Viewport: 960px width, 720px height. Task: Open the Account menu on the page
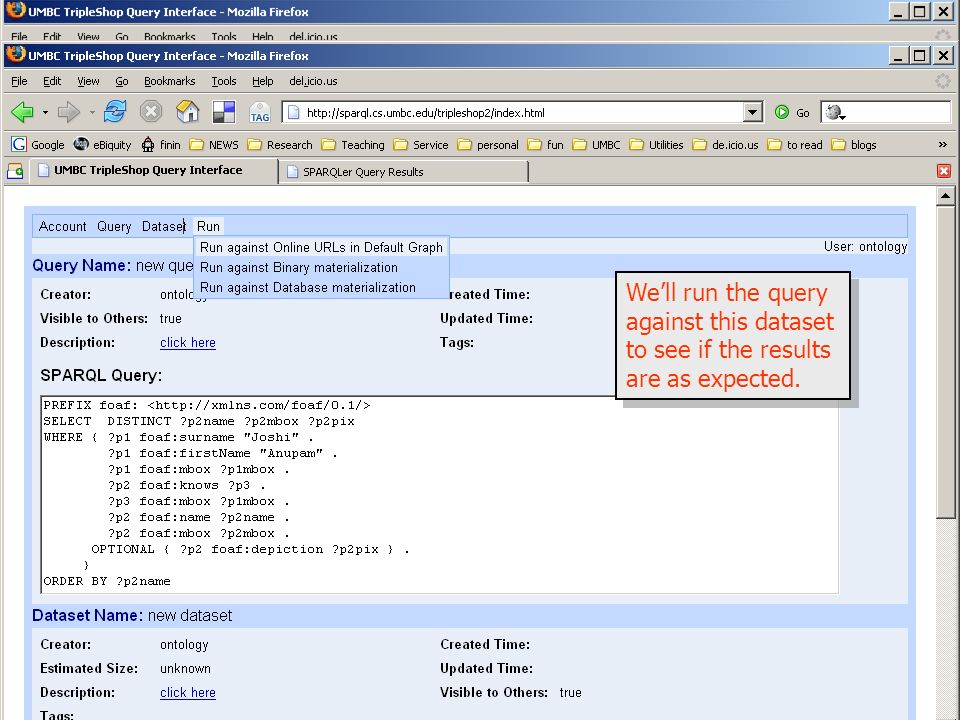[x=62, y=226]
